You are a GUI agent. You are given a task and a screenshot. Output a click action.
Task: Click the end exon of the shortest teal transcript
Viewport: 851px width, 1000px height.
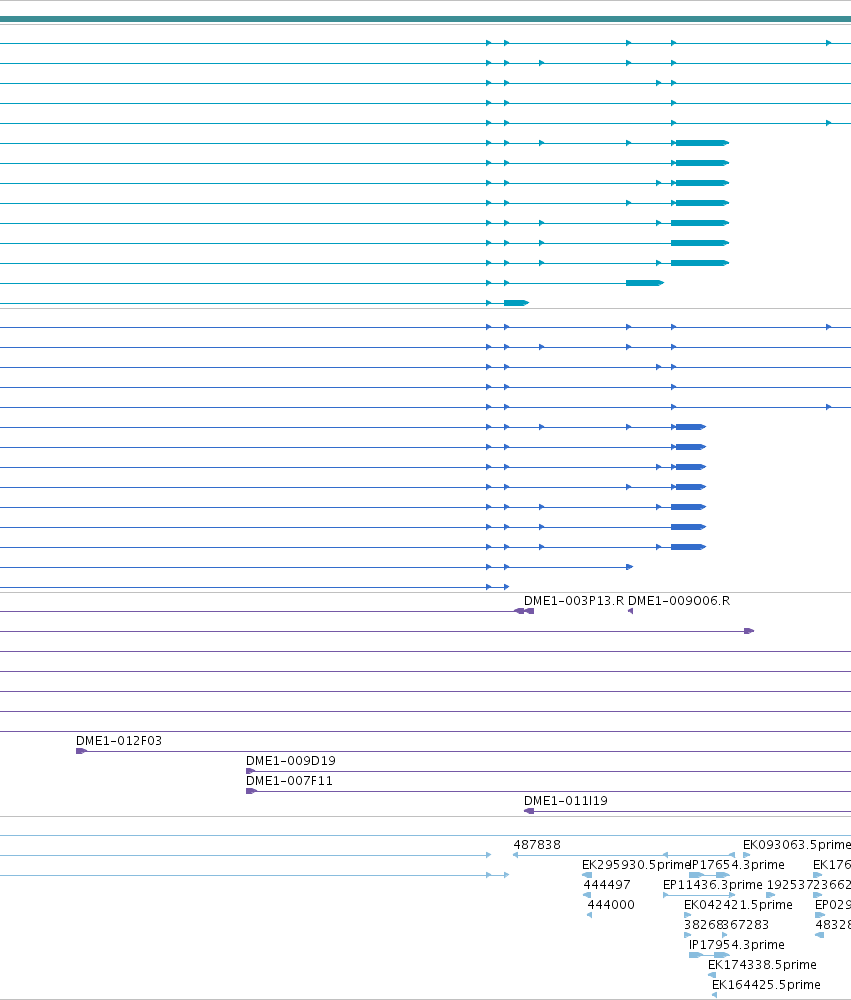point(516,303)
